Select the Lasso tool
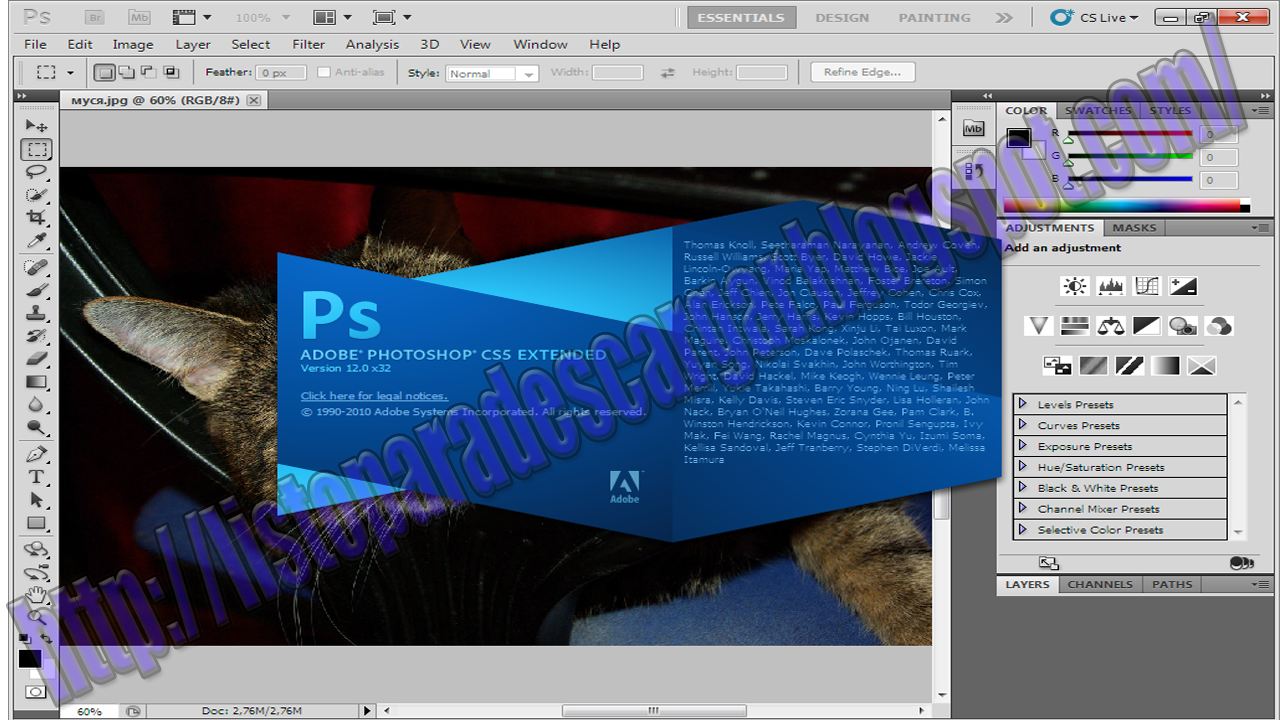Screen dimensions: 1280x720 point(36,173)
